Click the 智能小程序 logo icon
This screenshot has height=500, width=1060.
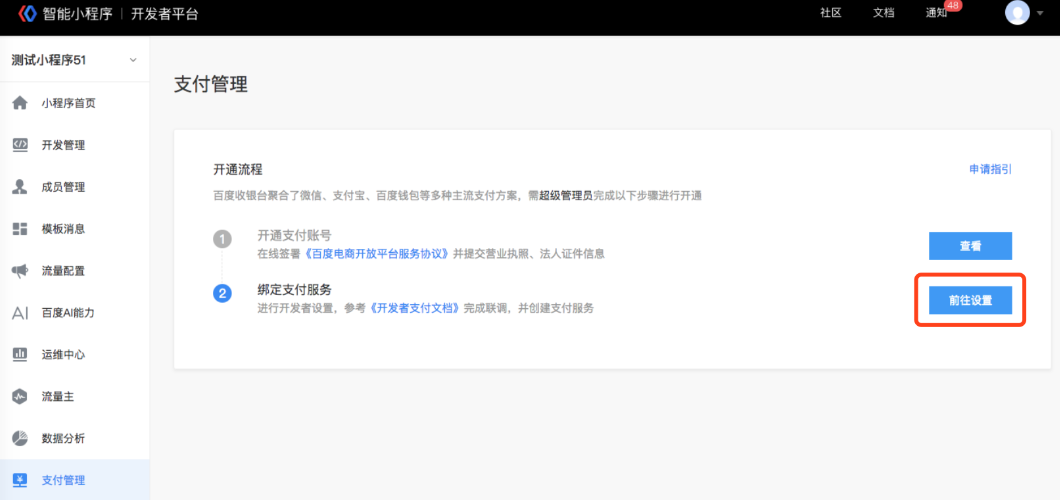point(27,13)
